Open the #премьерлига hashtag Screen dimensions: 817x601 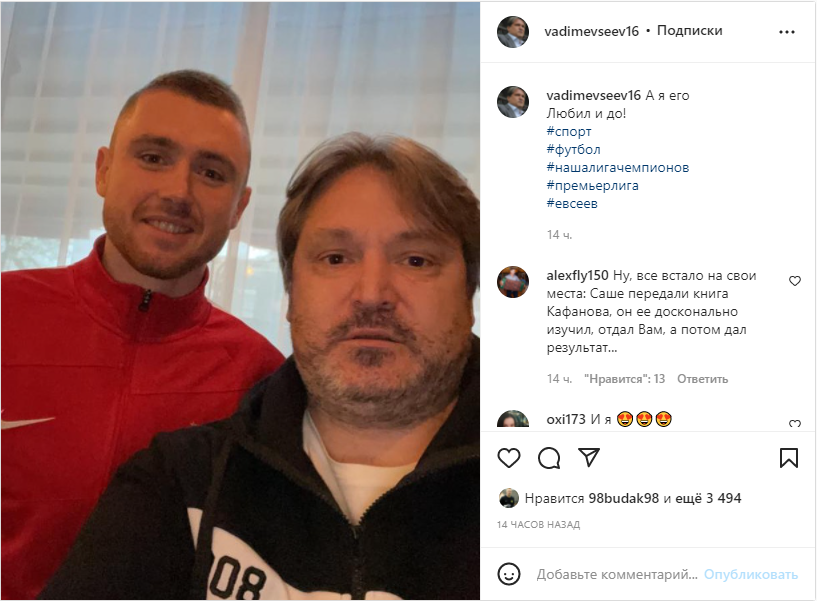tap(592, 186)
